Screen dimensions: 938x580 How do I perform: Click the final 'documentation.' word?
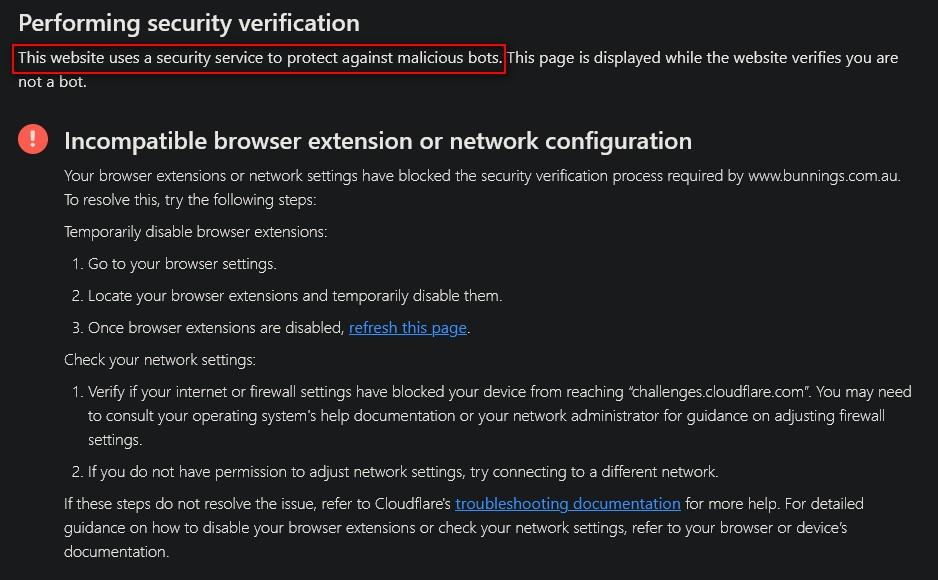116,551
